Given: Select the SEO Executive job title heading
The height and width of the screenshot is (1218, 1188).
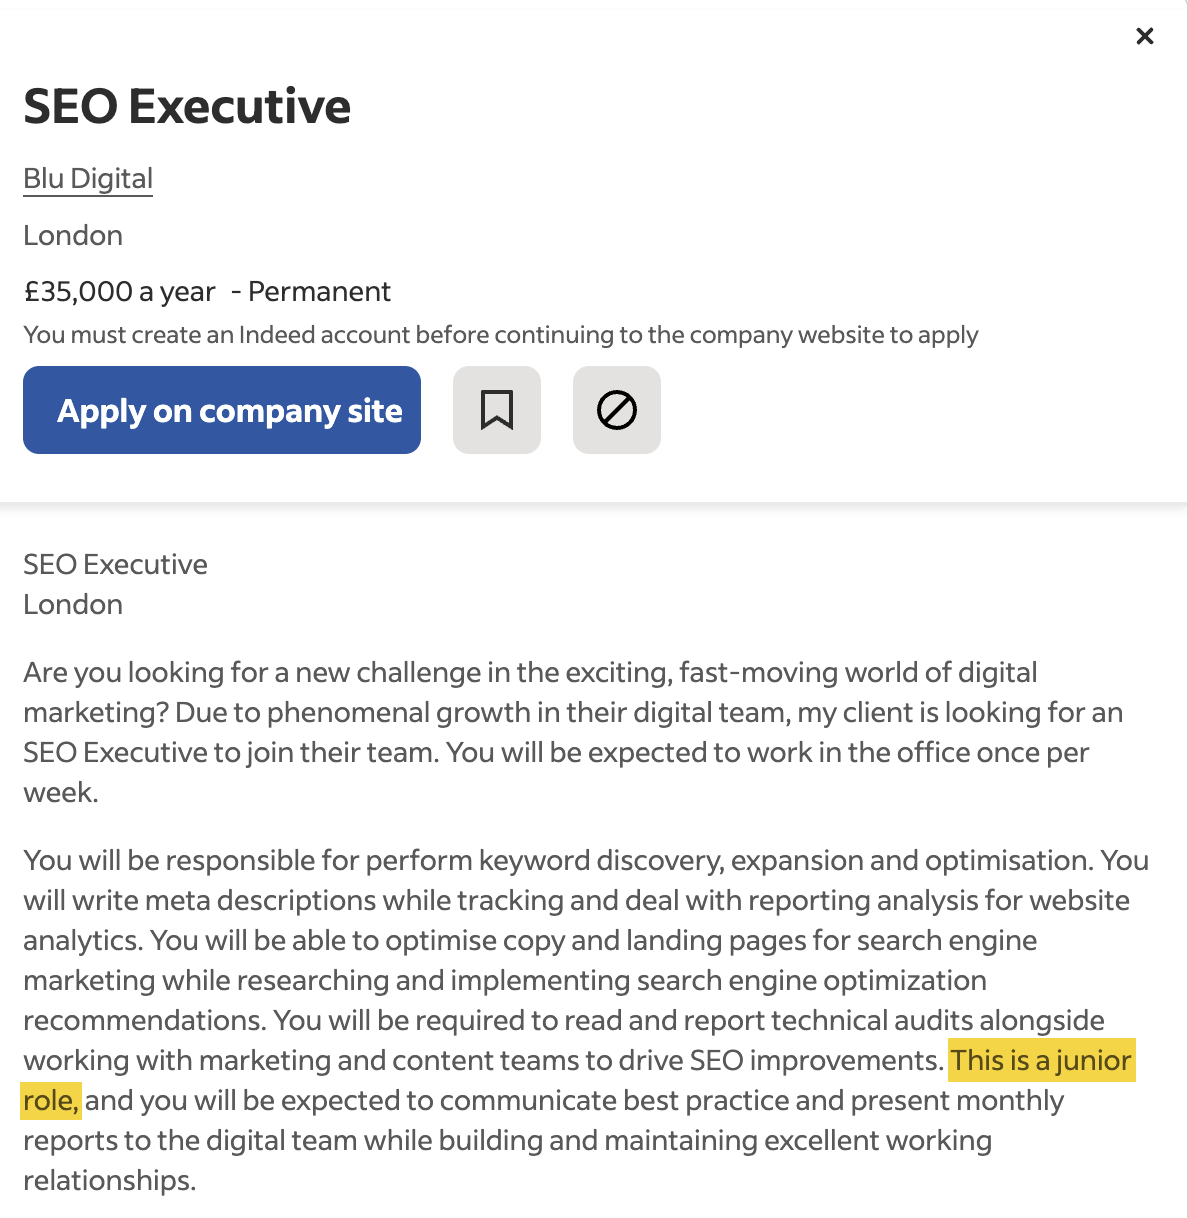Looking at the screenshot, I should pos(186,105).
